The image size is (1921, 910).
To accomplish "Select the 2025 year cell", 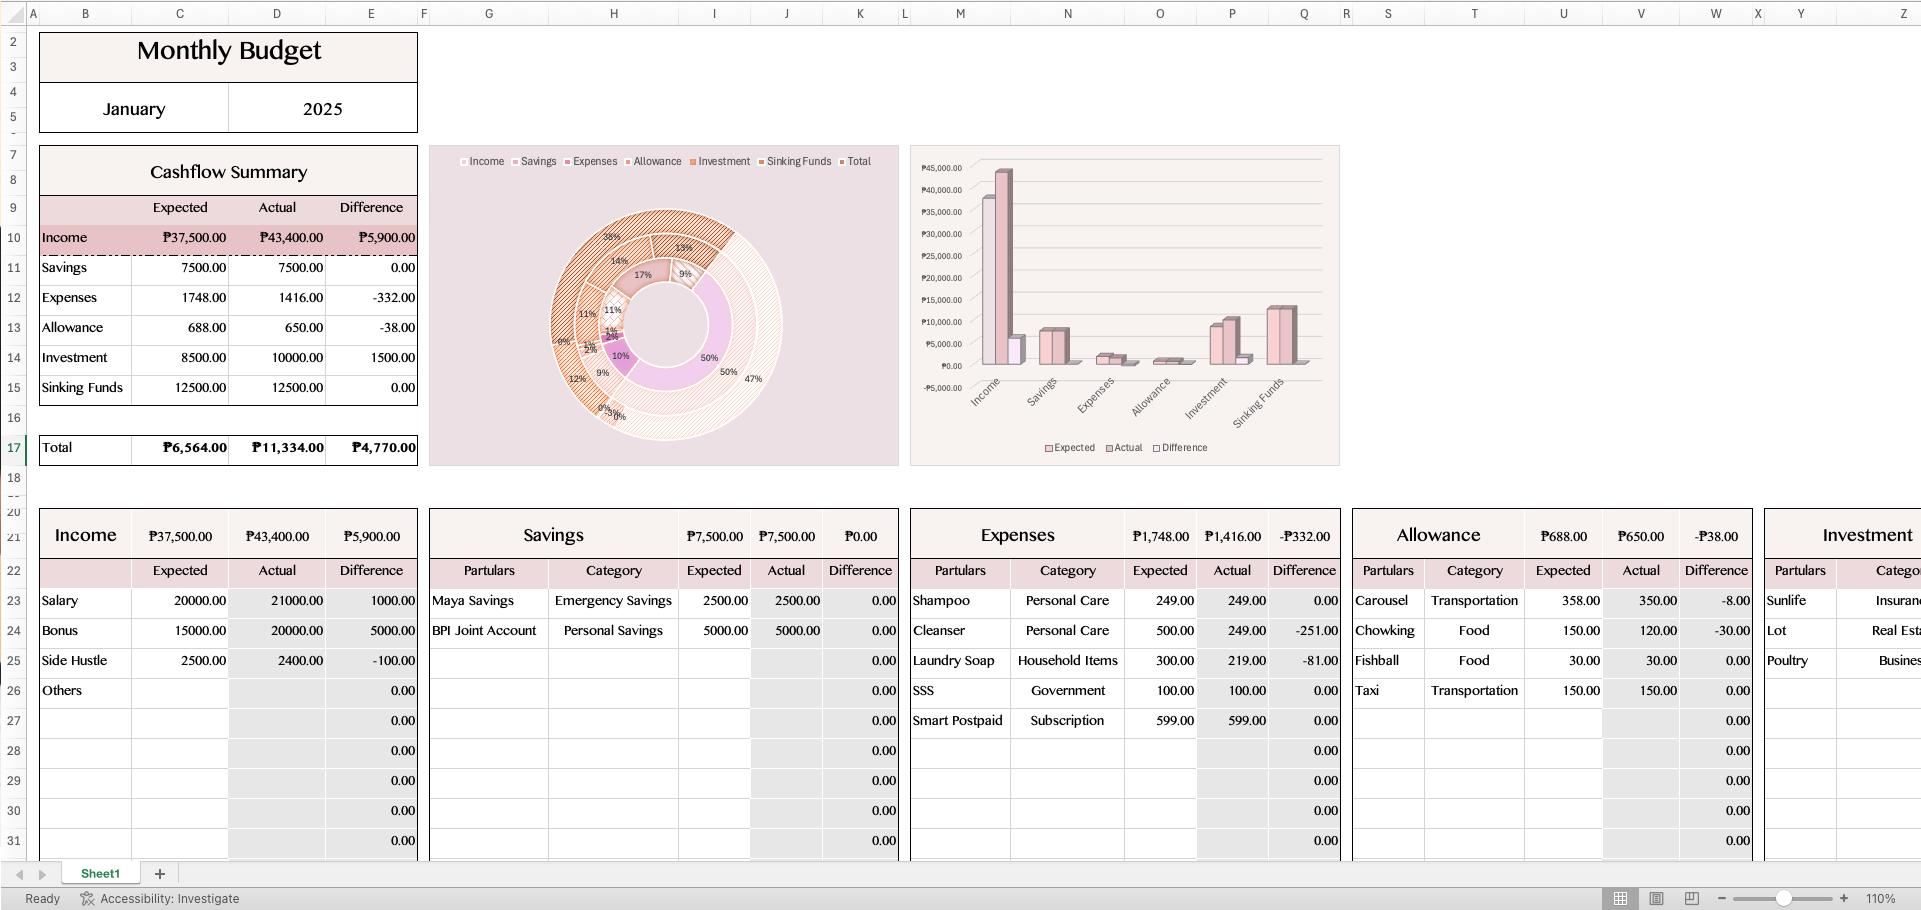I will click(x=323, y=108).
